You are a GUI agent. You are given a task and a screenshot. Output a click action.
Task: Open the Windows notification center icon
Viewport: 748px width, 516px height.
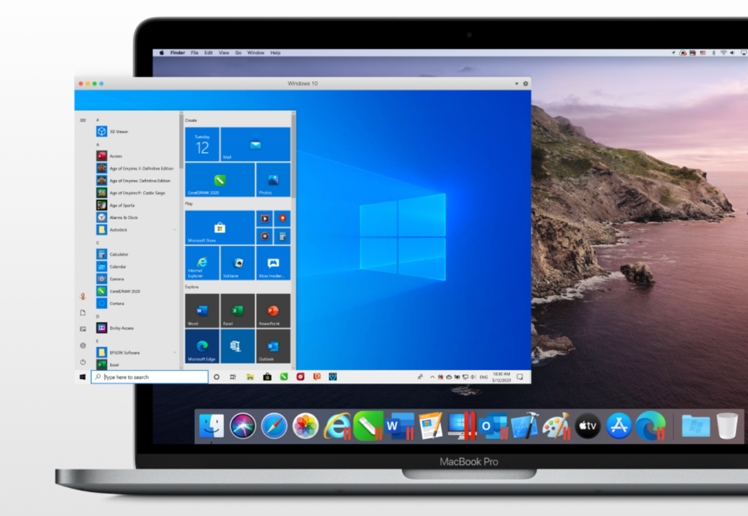[520, 377]
